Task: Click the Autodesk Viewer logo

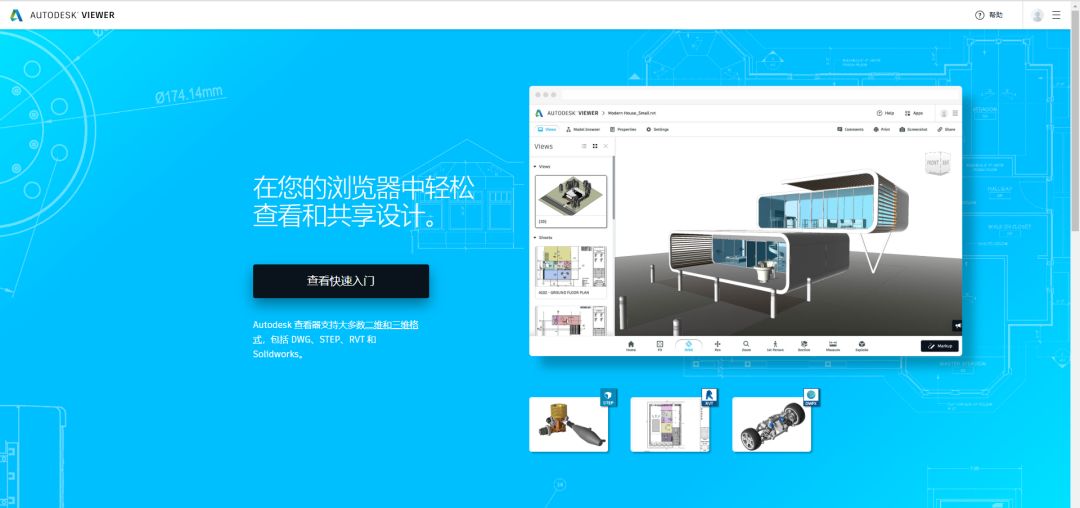Action: [x=62, y=15]
